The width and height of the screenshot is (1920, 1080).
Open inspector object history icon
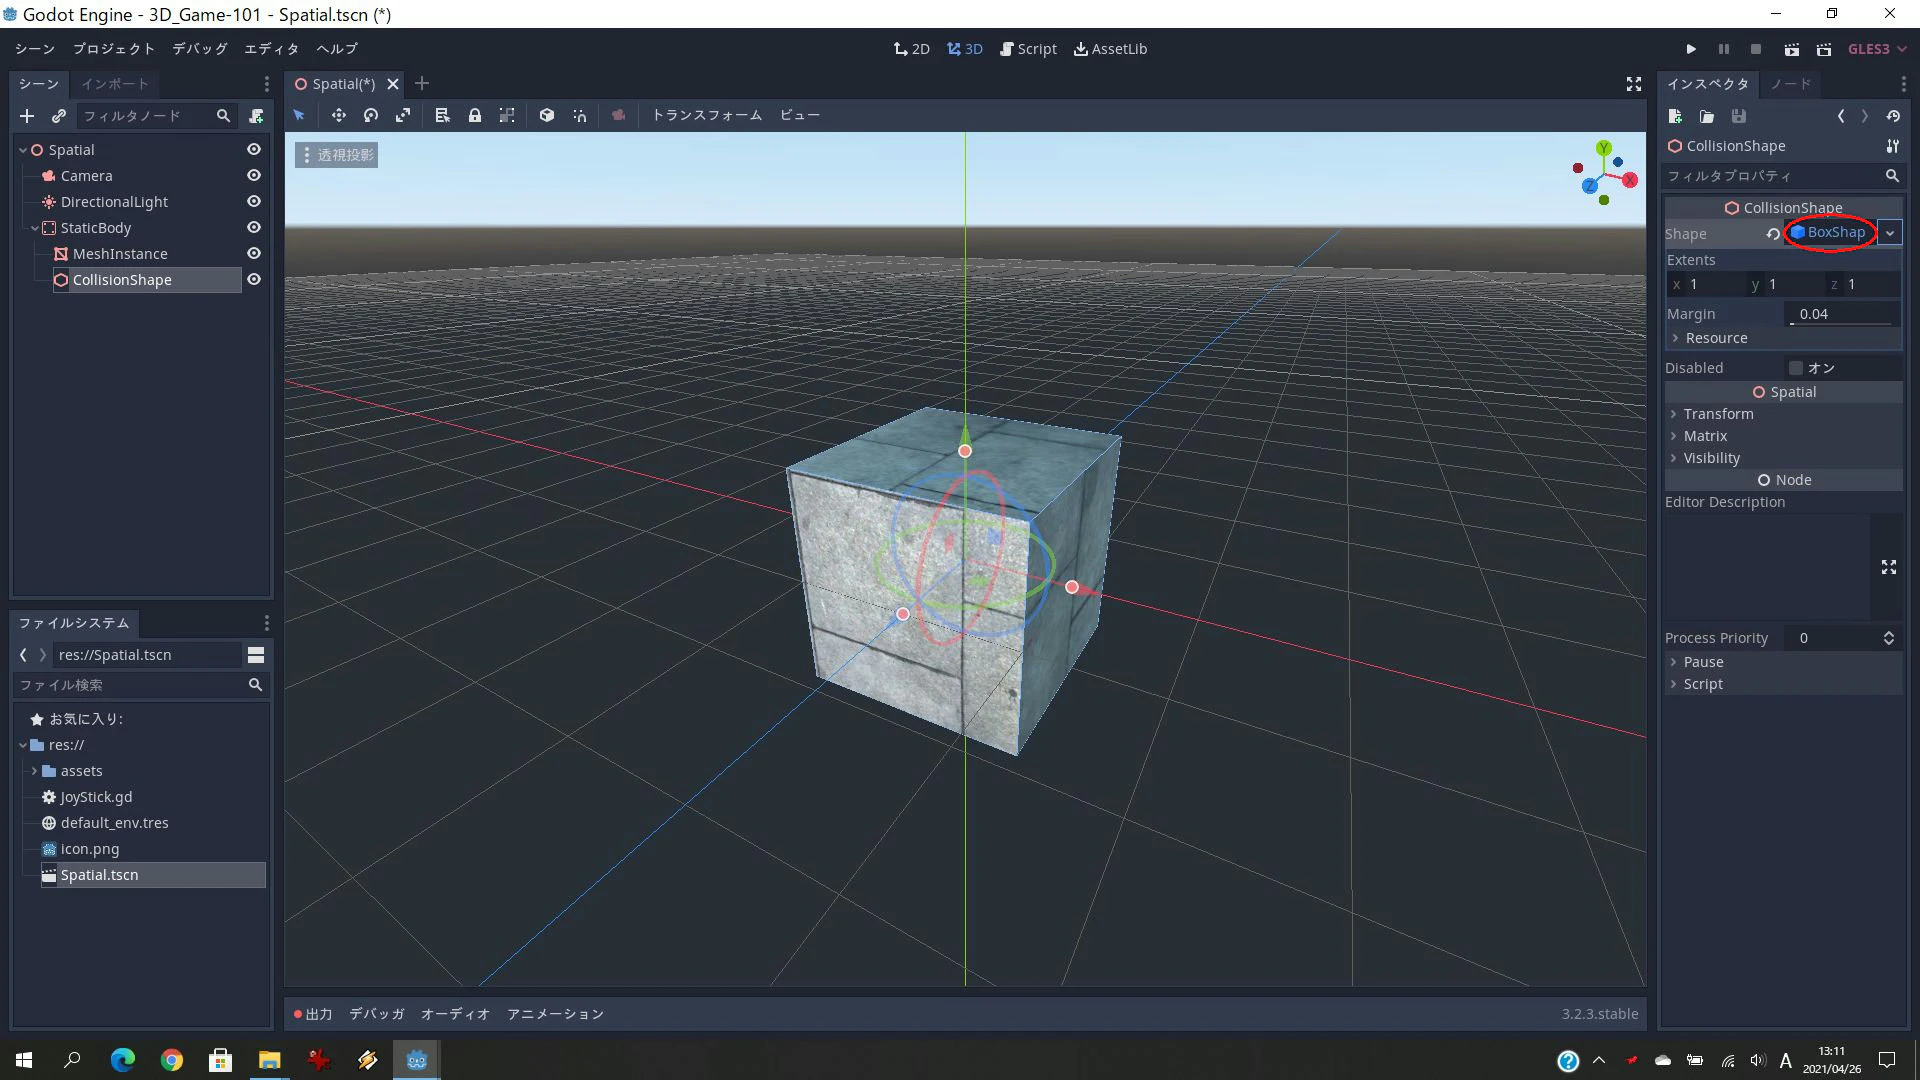tap(1893, 116)
